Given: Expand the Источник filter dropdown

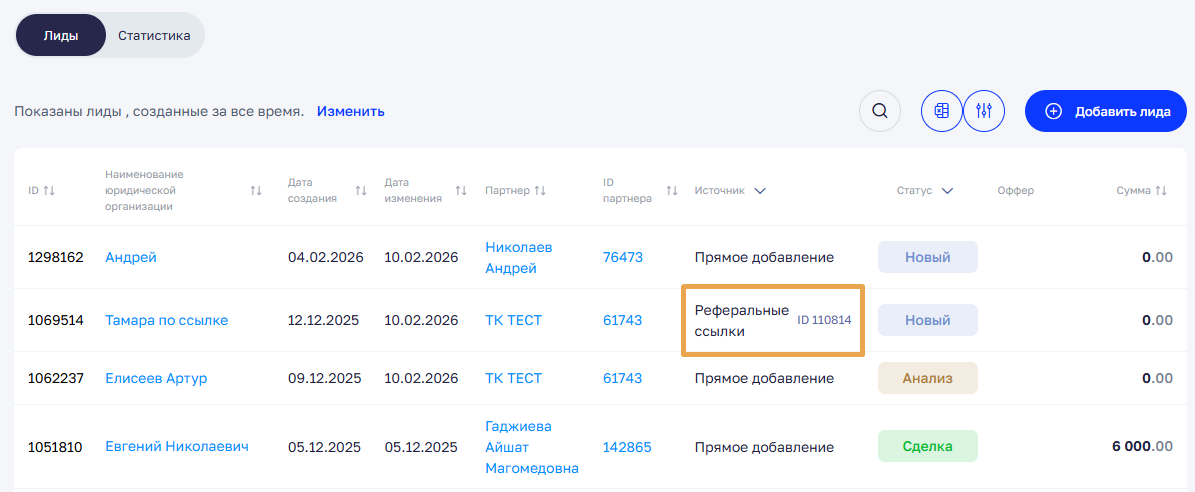Looking at the screenshot, I should (x=760, y=190).
